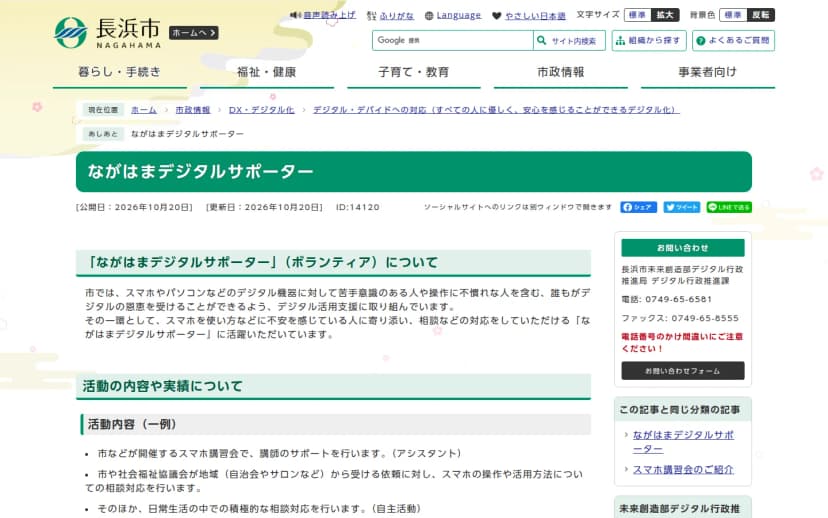This screenshot has height=518, width=828.
Task: Click fax number 0749-65-8555
Action: click(x=704, y=318)
